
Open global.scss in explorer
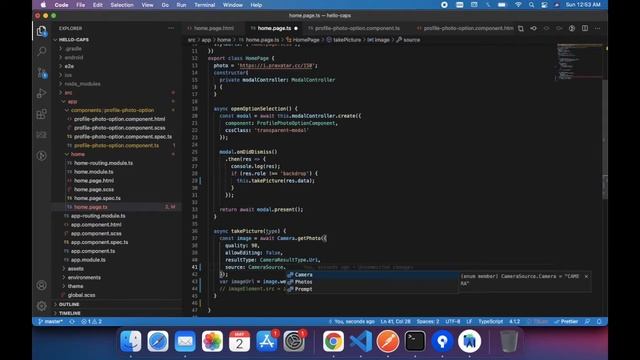click(x=81, y=295)
